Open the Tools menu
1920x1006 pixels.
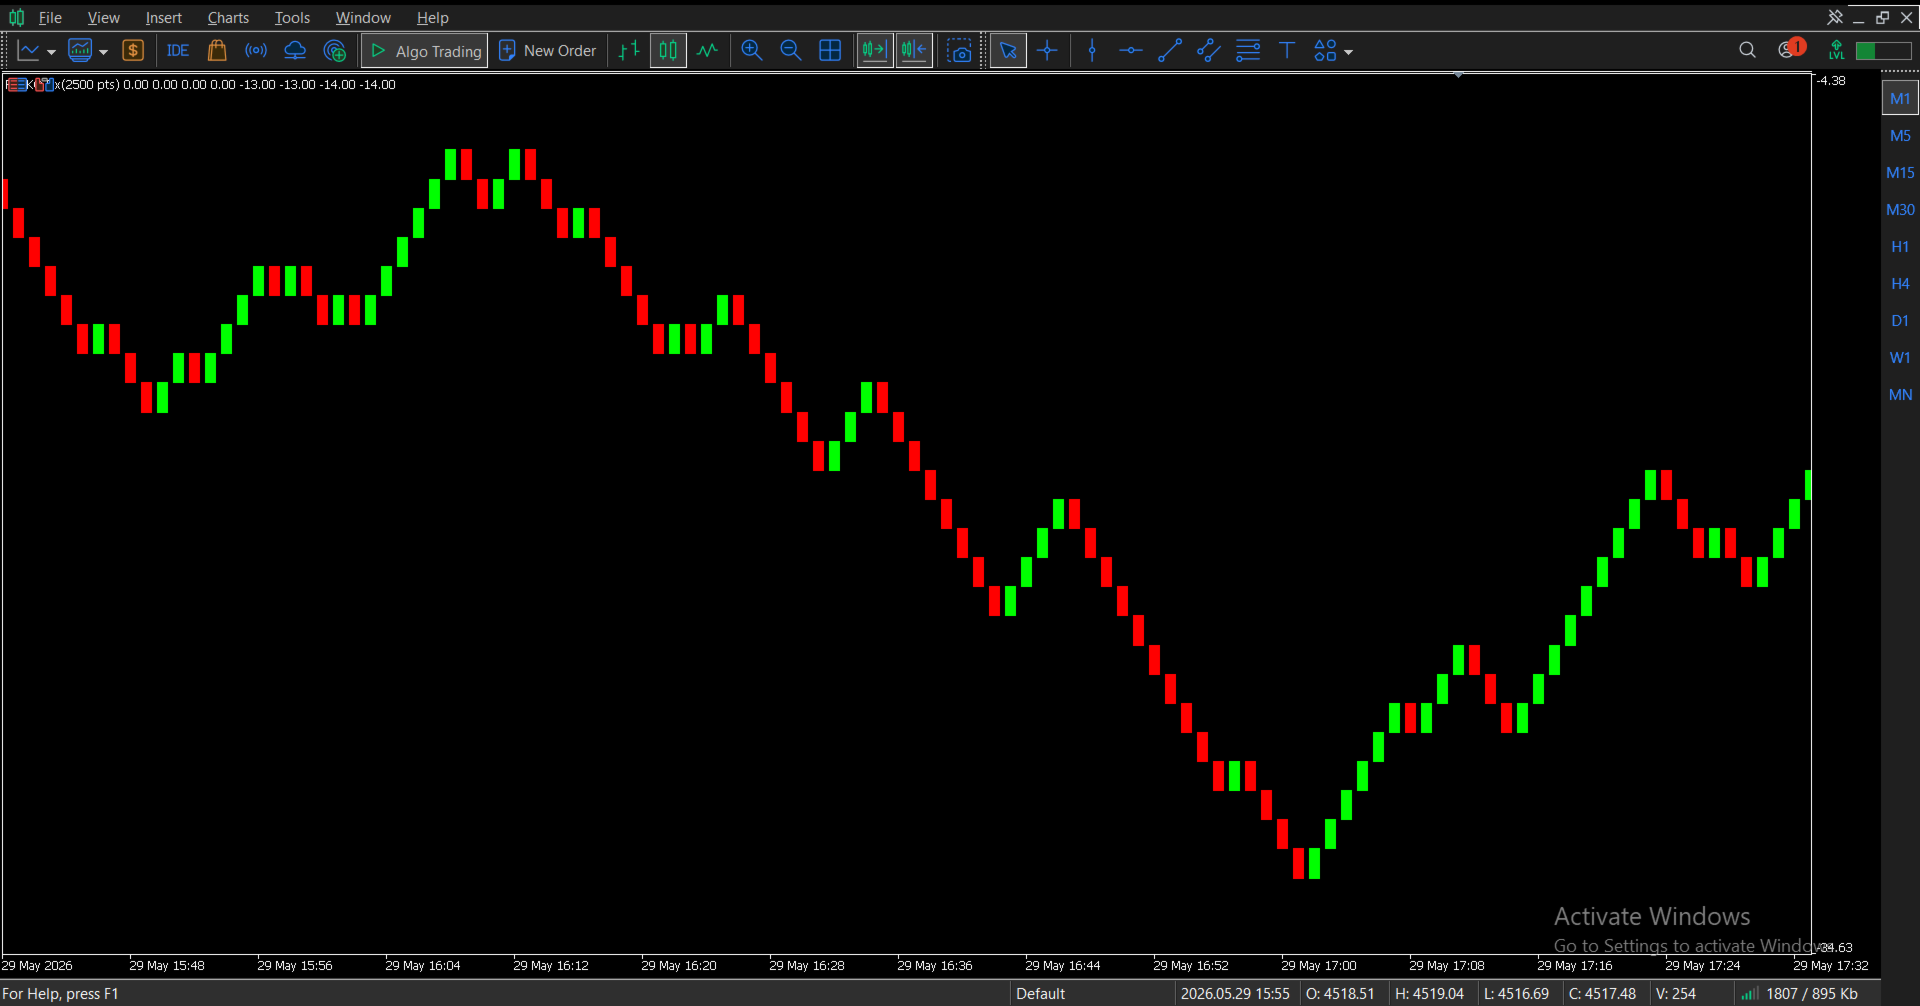(292, 18)
